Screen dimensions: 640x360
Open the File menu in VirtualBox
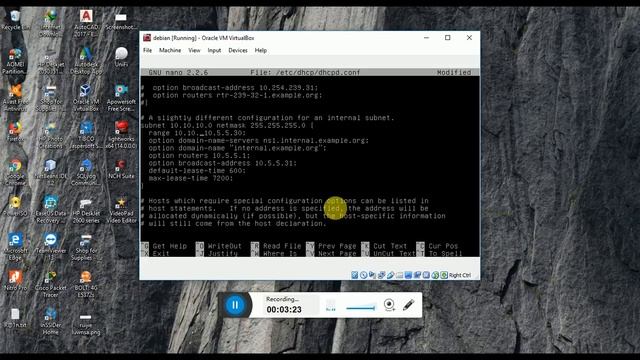(x=147, y=50)
